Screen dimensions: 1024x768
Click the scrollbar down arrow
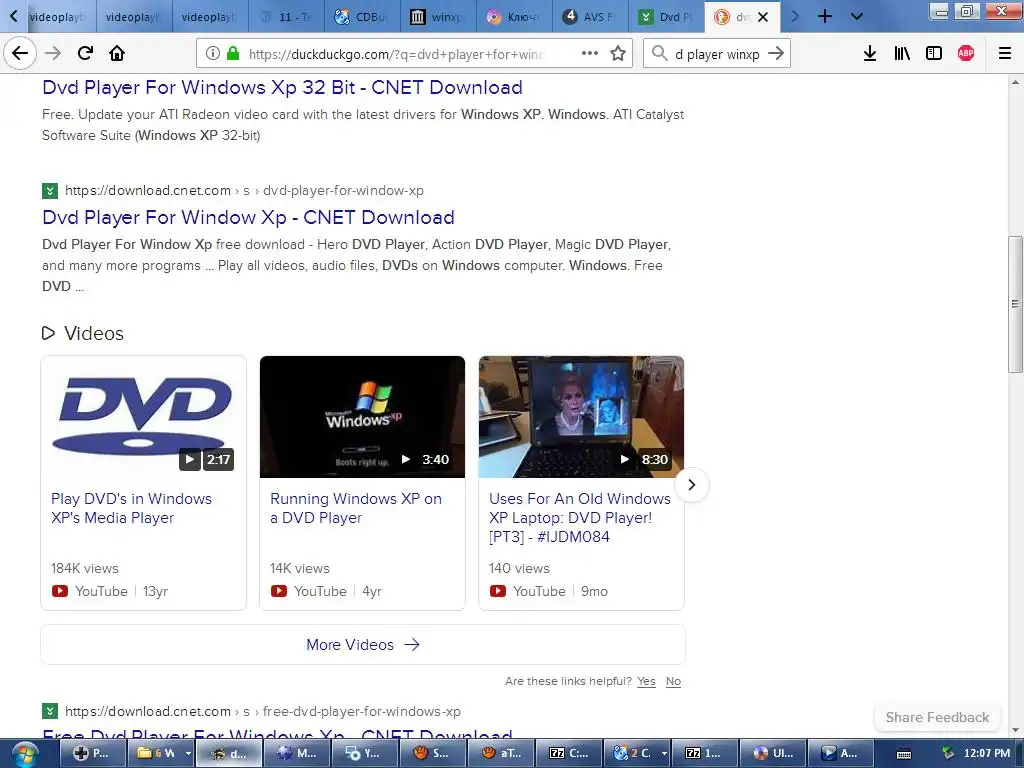point(1015,730)
